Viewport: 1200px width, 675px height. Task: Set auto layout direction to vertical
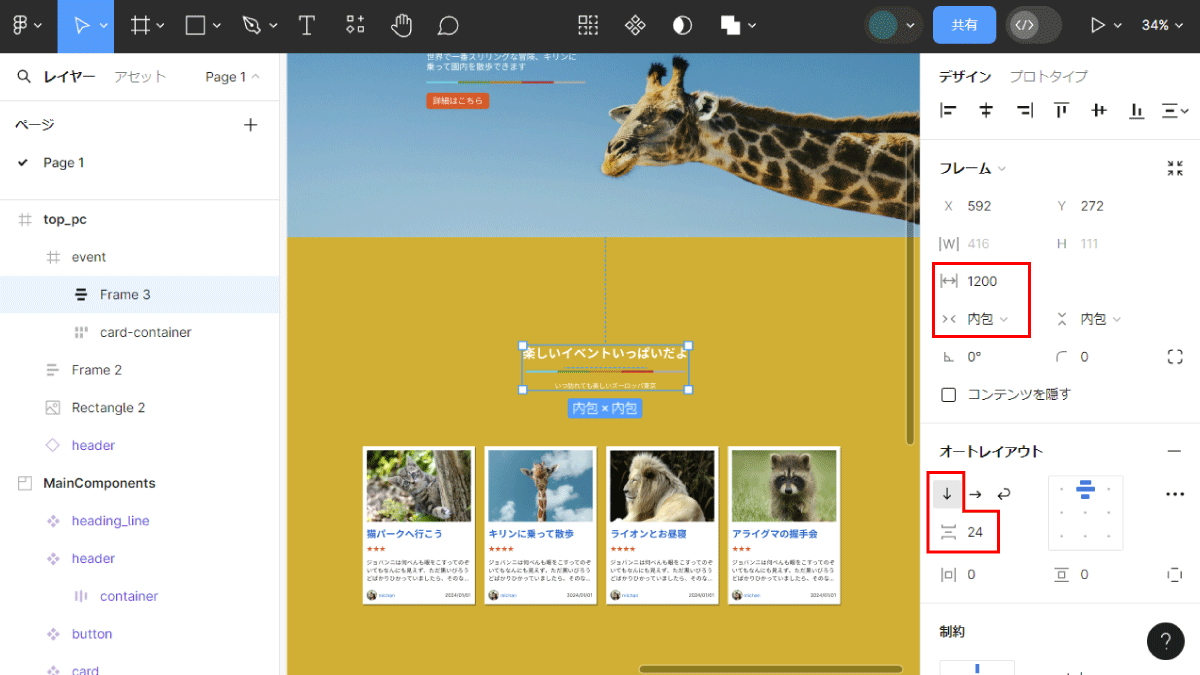click(947, 494)
